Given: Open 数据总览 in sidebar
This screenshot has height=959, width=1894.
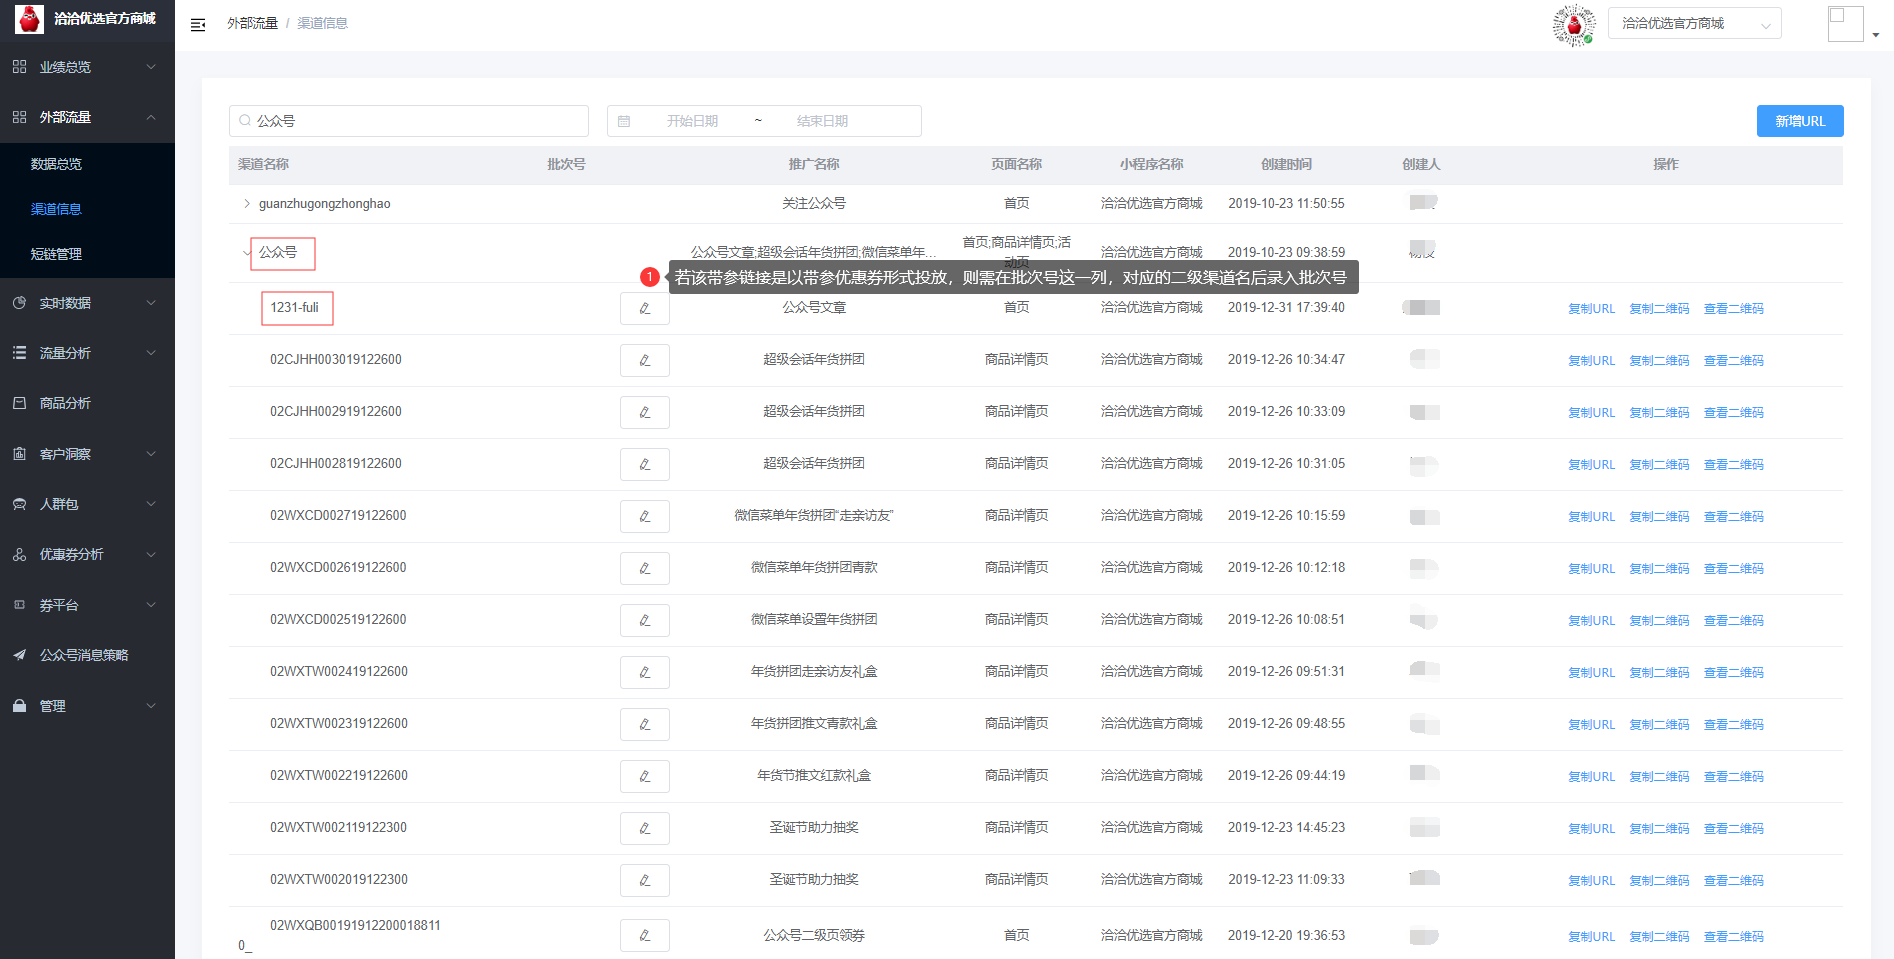Looking at the screenshot, I should pos(56,164).
